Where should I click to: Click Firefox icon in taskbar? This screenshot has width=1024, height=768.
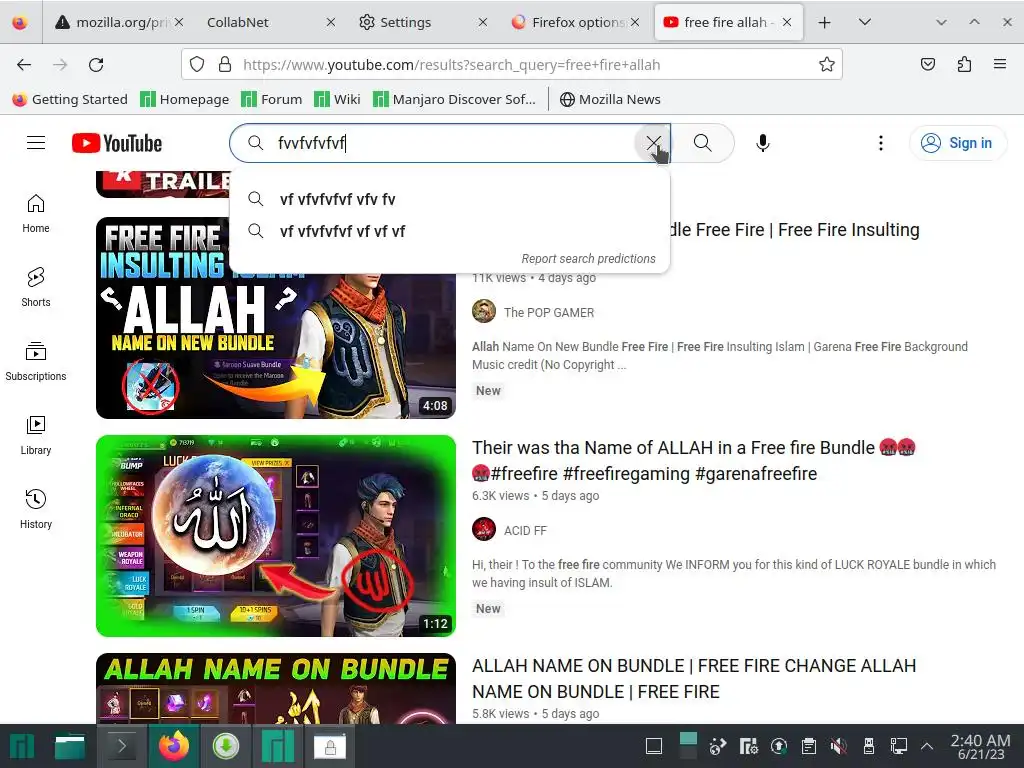coord(173,746)
